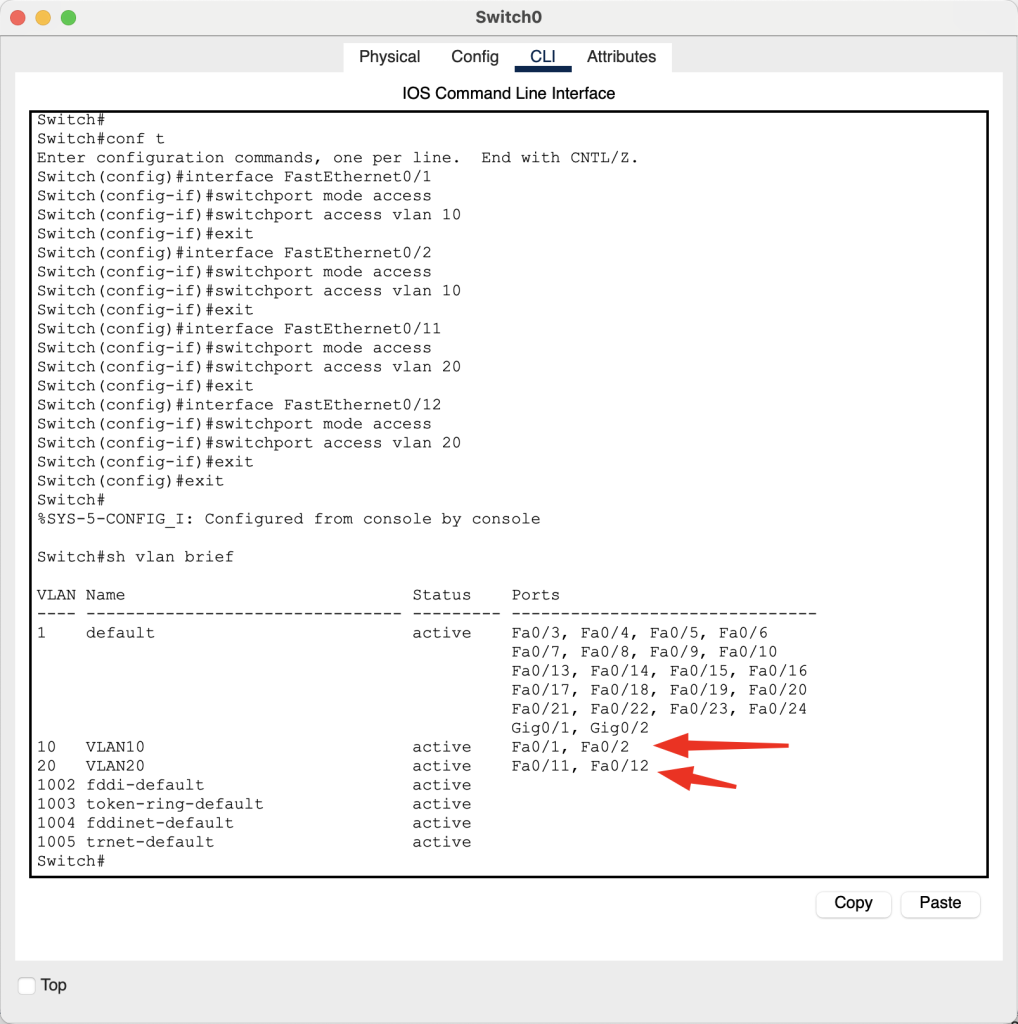Click the Copy button

(852, 904)
